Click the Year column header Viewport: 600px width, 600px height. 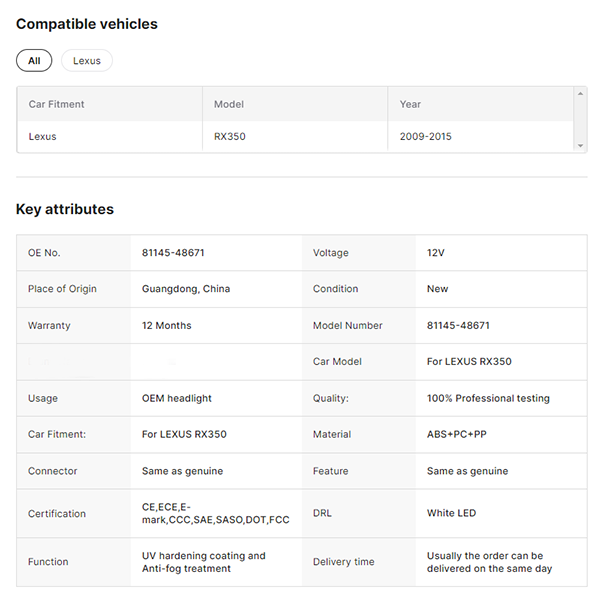(410, 104)
